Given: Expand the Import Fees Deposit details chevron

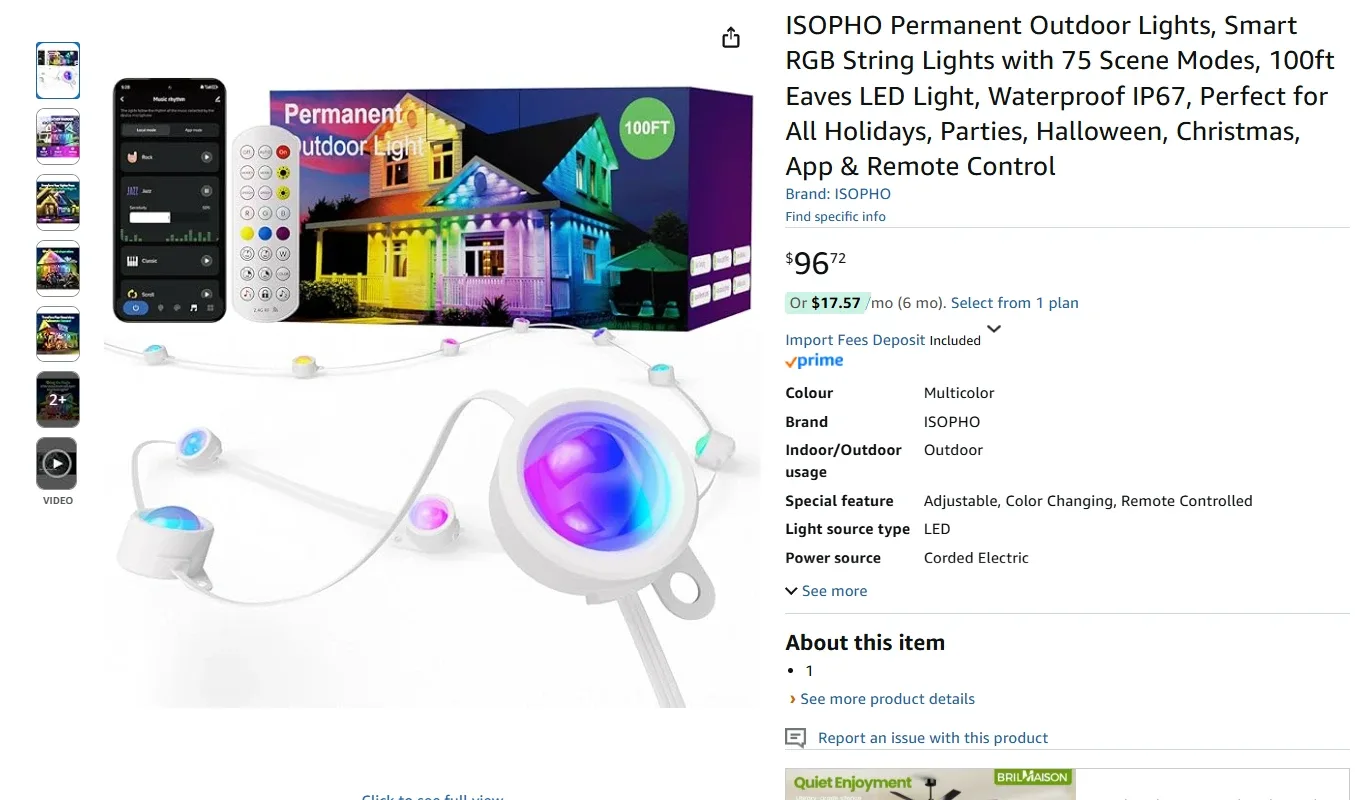Looking at the screenshot, I should [x=993, y=328].
